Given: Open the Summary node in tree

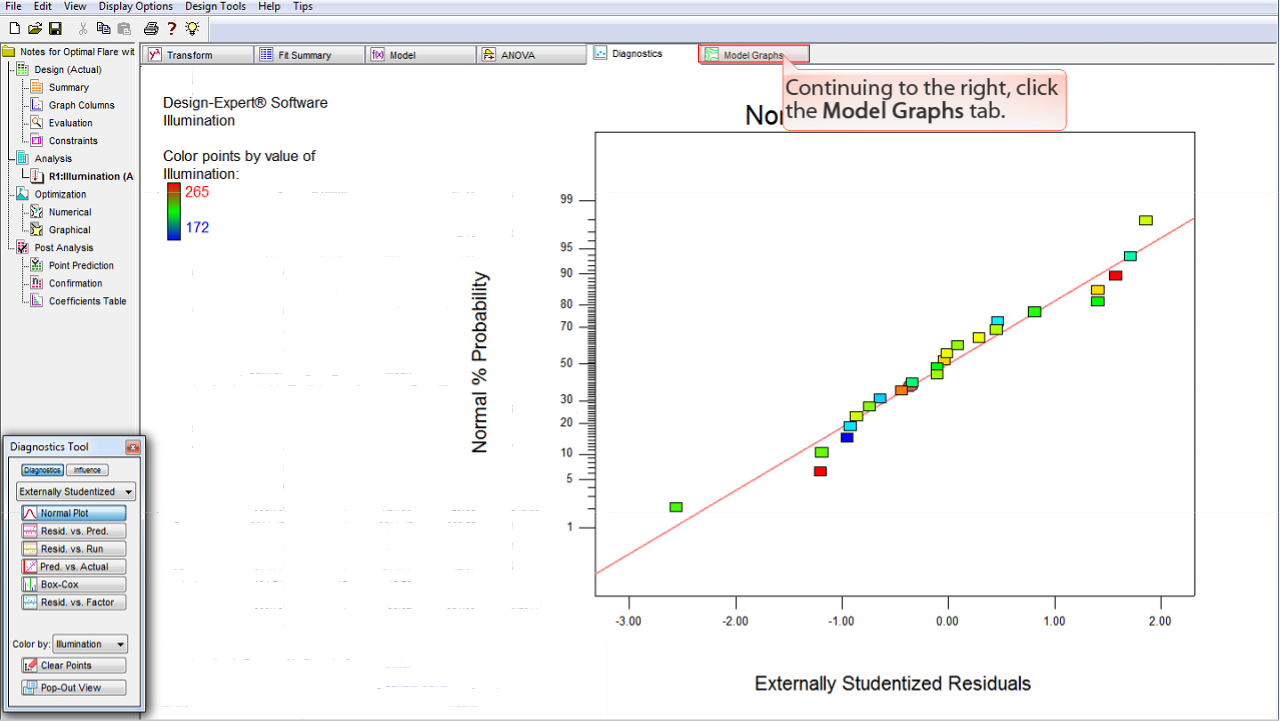Looking at the screenshot, I should [60, 88].
